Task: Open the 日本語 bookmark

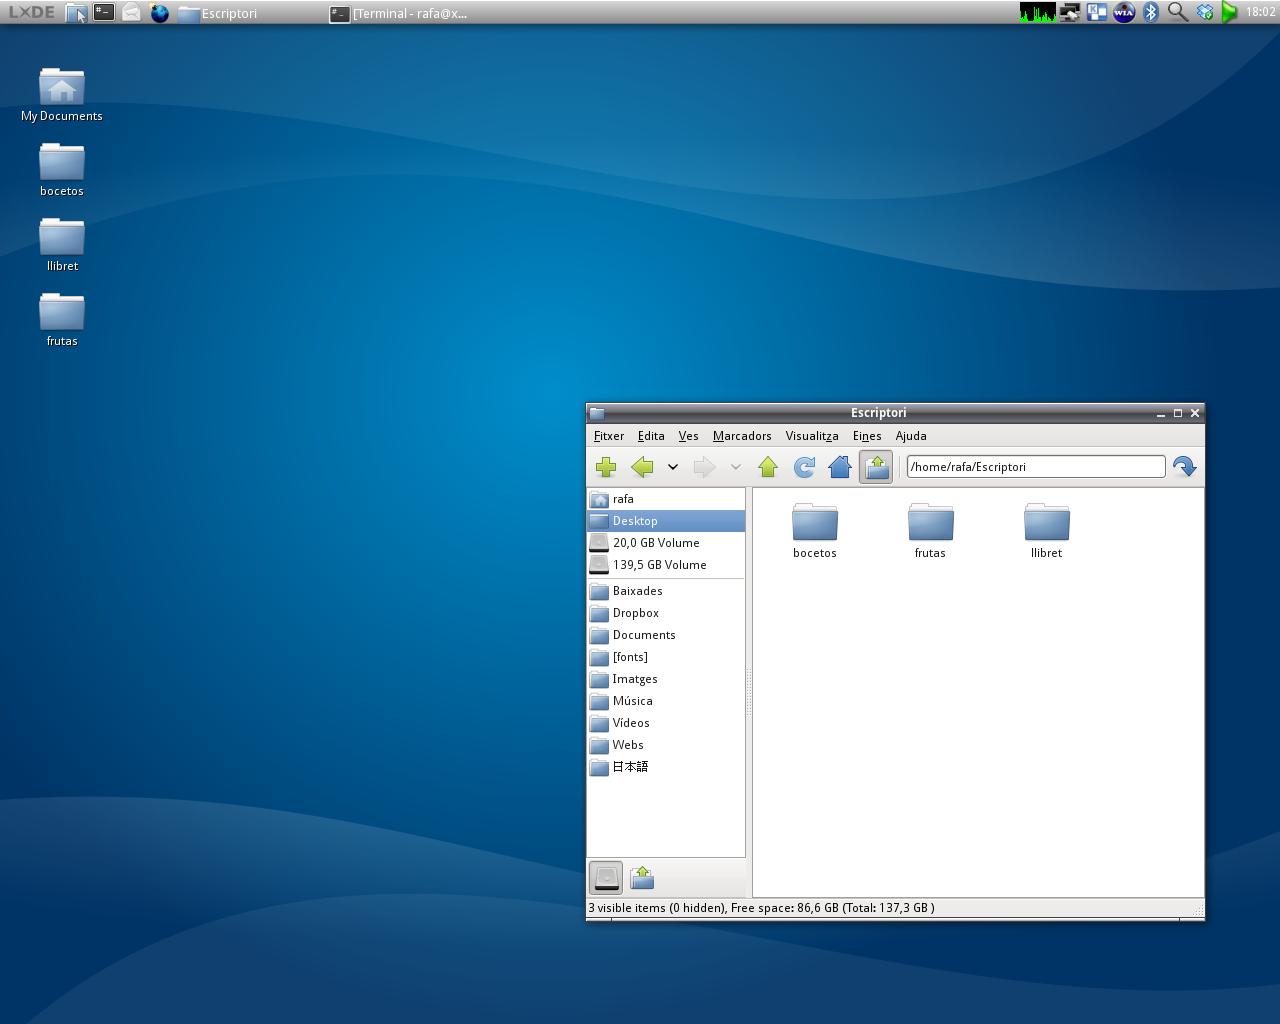Action: coord(666,767)
